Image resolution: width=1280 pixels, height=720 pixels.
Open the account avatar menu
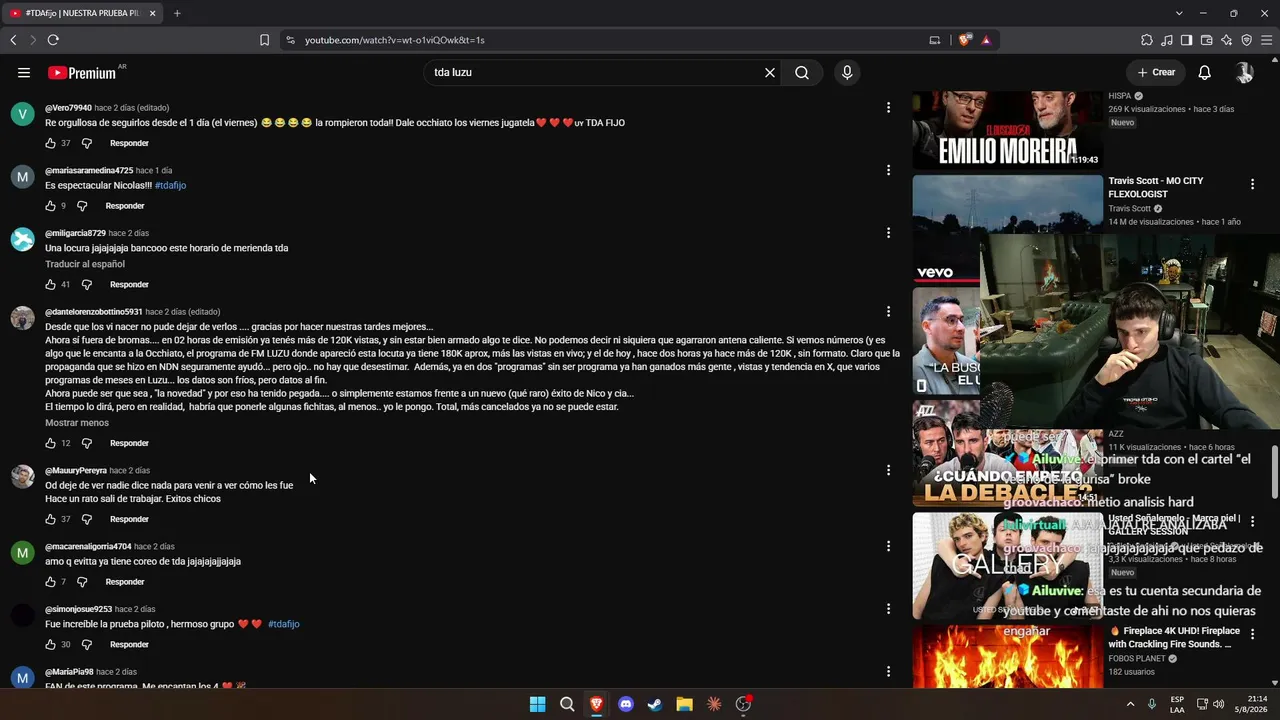tap(1244, 72)
